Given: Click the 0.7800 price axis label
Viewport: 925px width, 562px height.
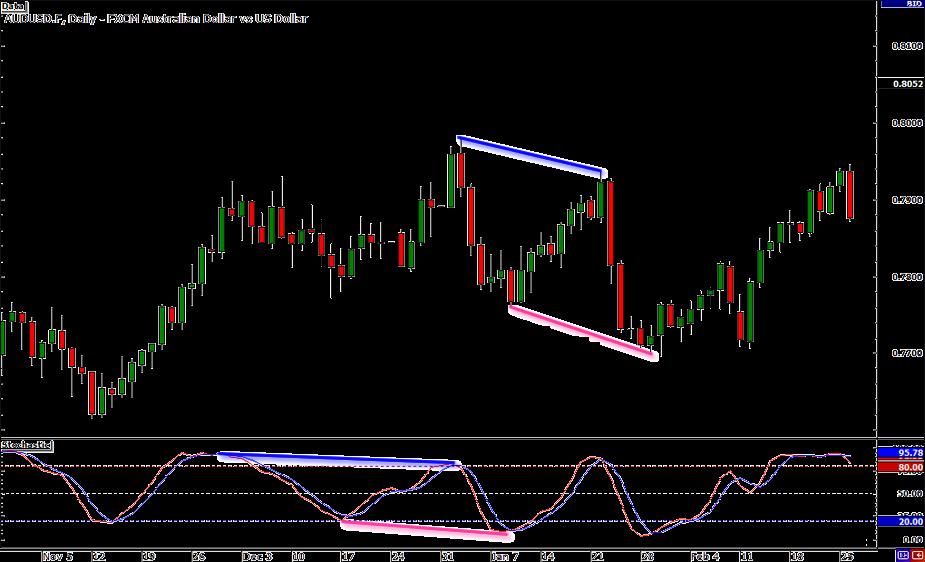Looking at the screenshot, I should pos(907,277).
